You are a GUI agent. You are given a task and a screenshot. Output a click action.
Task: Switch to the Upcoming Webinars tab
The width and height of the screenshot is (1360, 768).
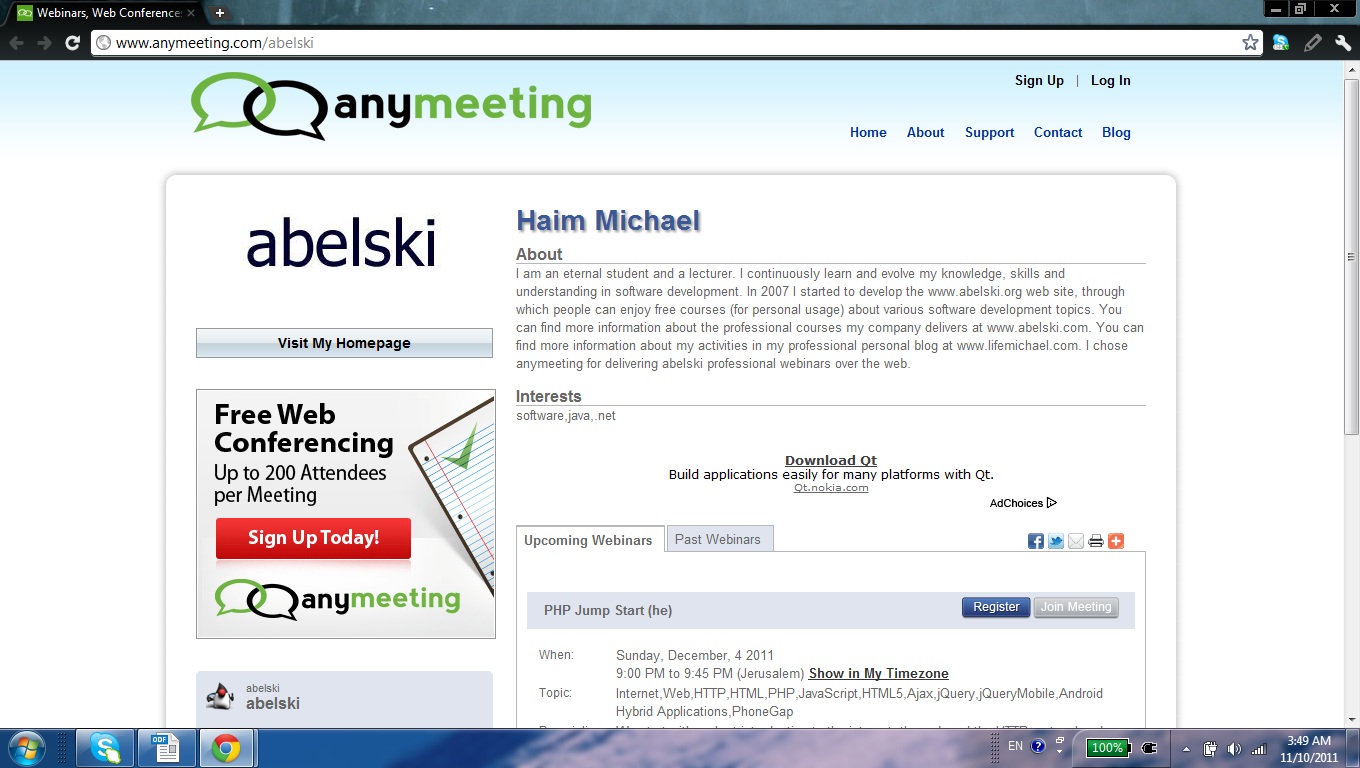[x=588, y=540]
